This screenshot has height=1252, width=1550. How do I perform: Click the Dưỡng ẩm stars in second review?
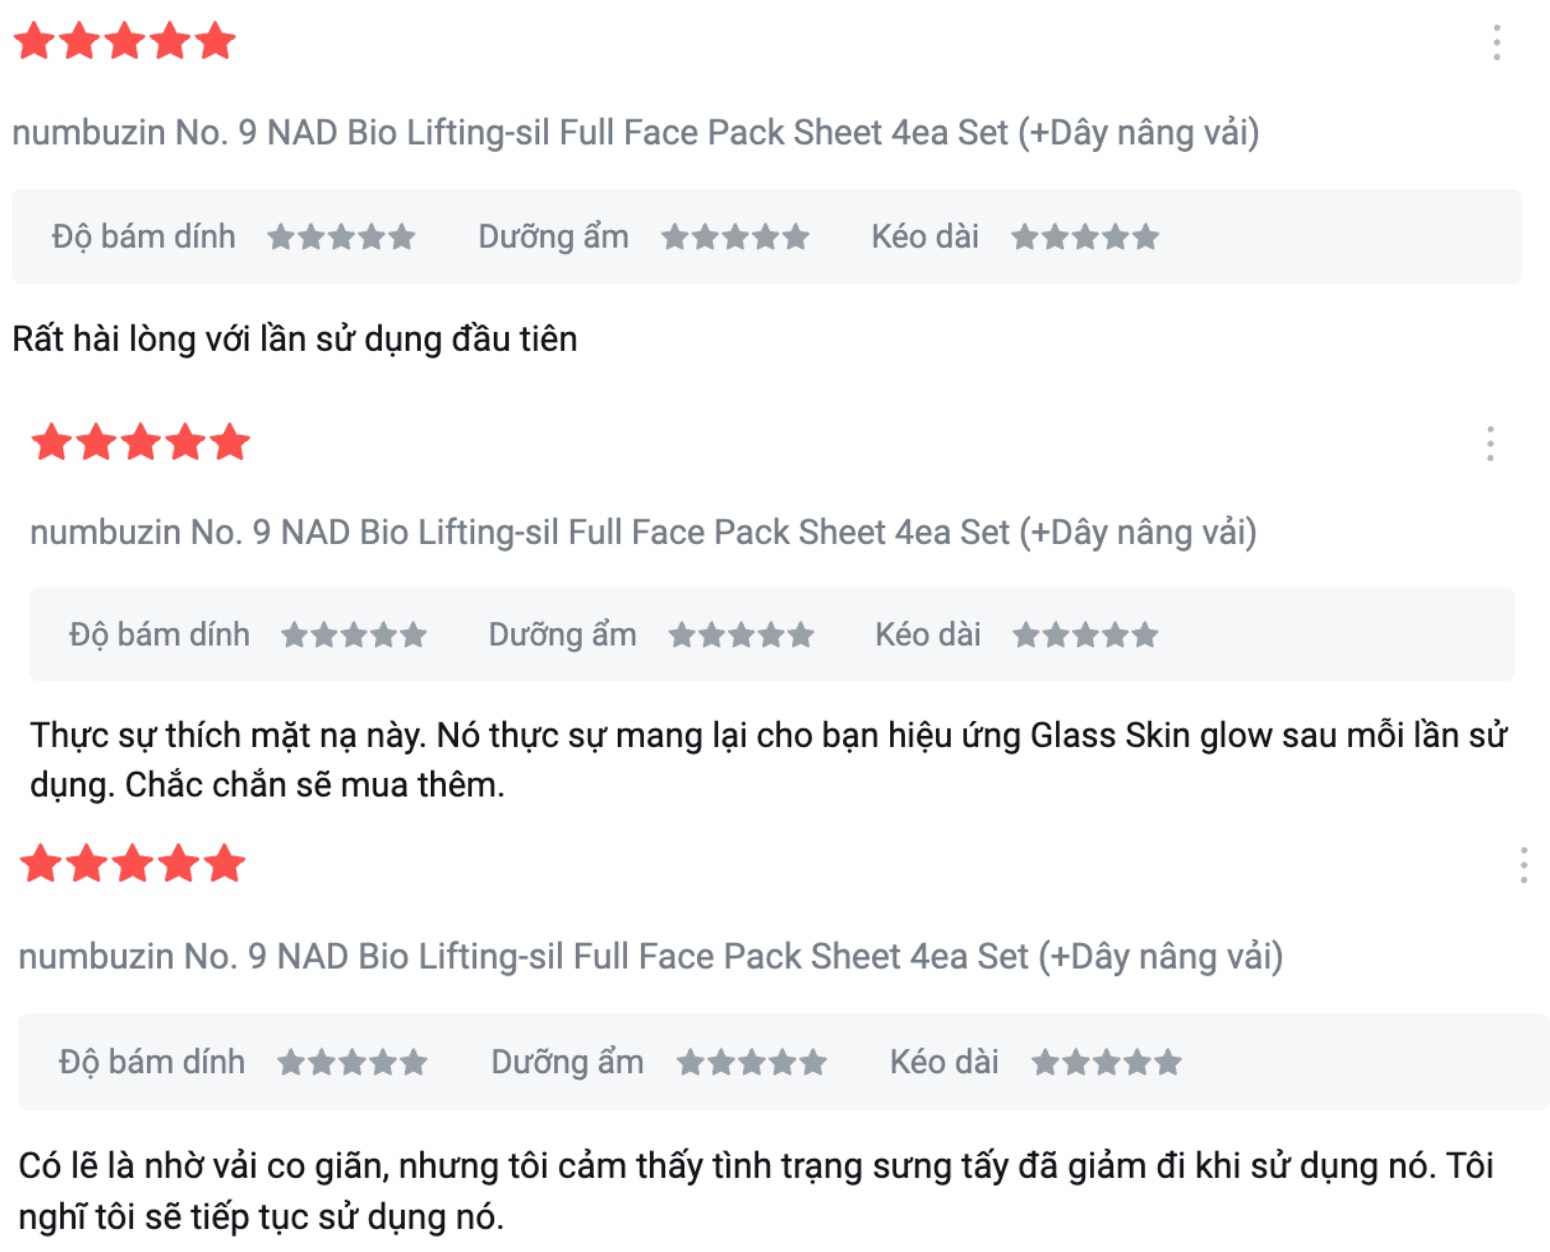click(741, 635)
